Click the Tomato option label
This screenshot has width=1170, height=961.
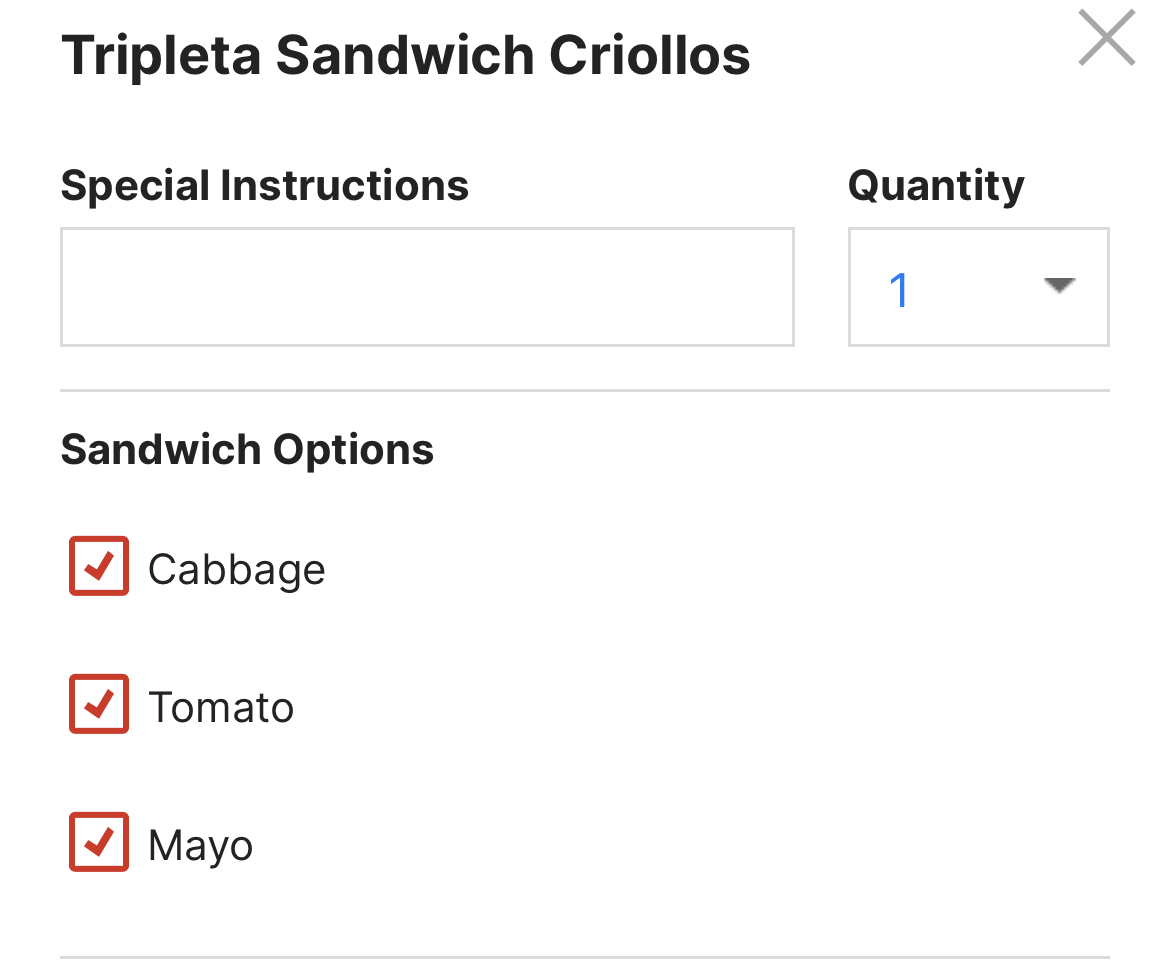click(x=221, y=708)
